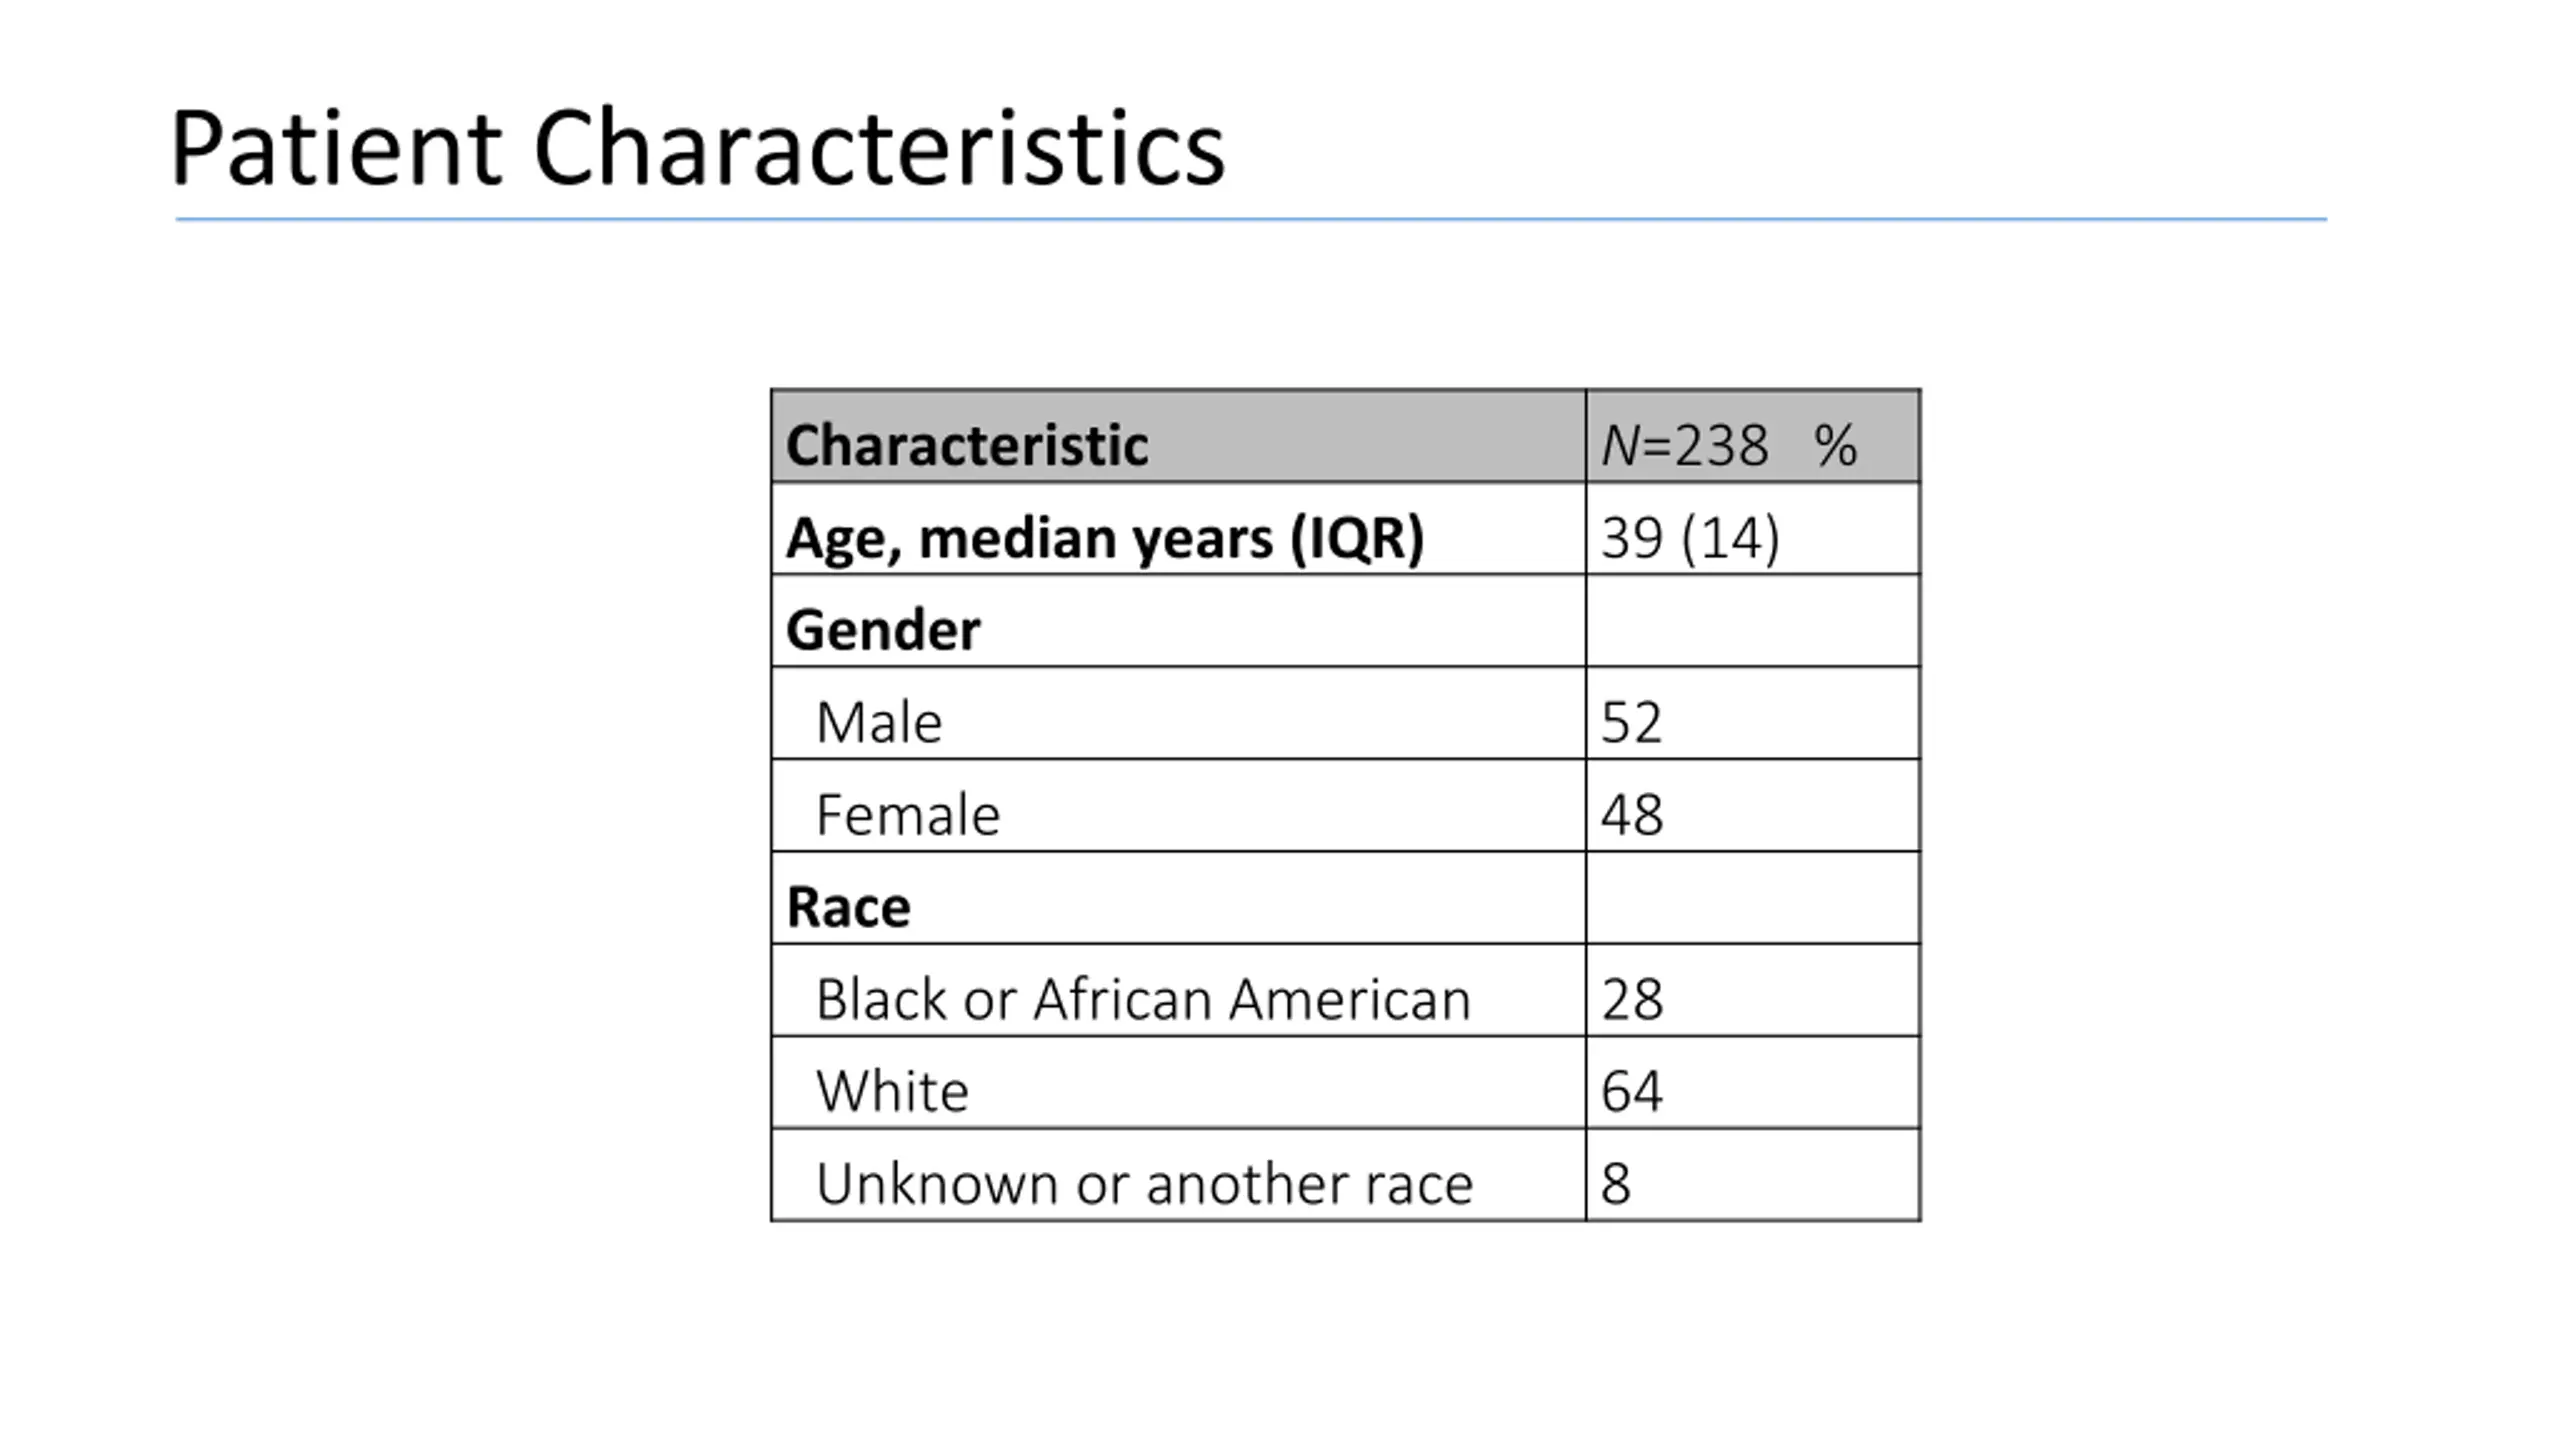Image resolution: width=2560 pixels, height=1440 pixels.
Task: Click the N=238 % header cell
Action: (x=1752, y=436)
